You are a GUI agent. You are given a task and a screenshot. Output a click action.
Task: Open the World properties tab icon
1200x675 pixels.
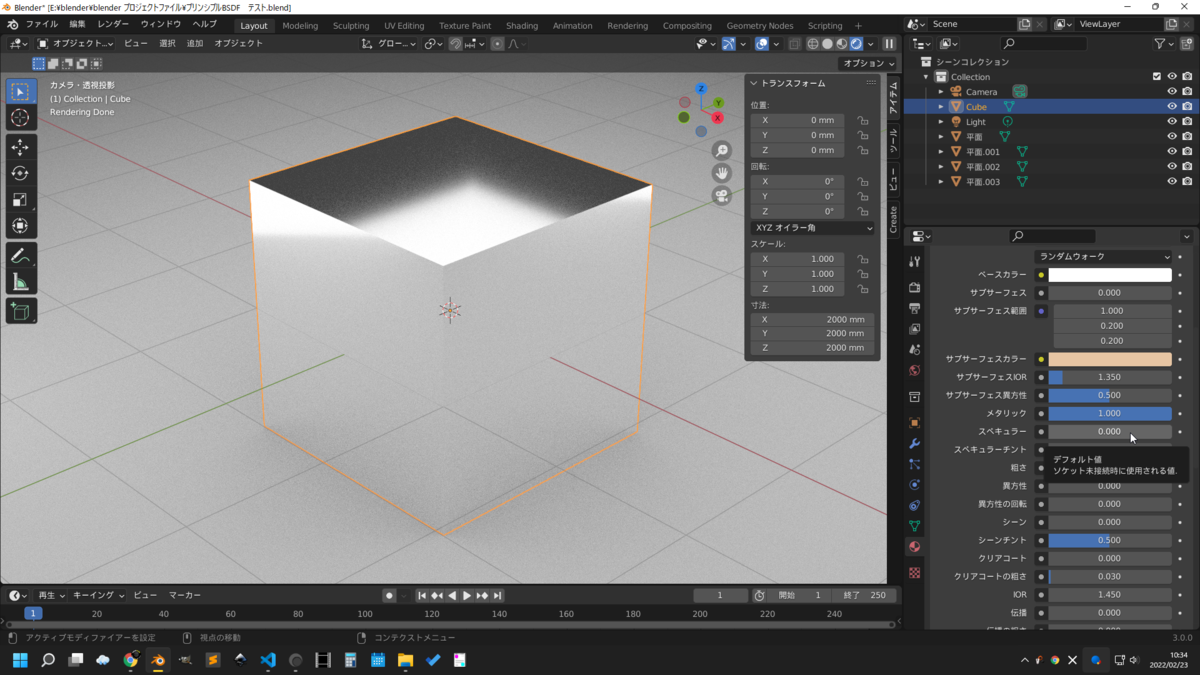(x=914, y=370)
